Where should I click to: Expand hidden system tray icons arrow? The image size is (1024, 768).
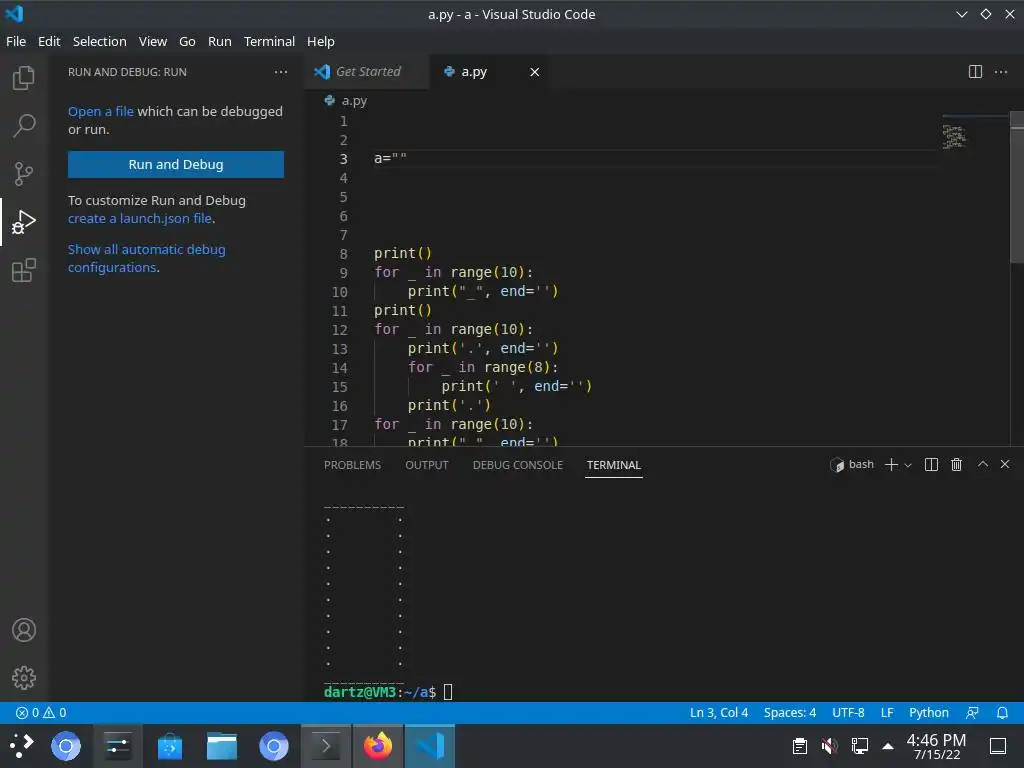tap(888, 746)
